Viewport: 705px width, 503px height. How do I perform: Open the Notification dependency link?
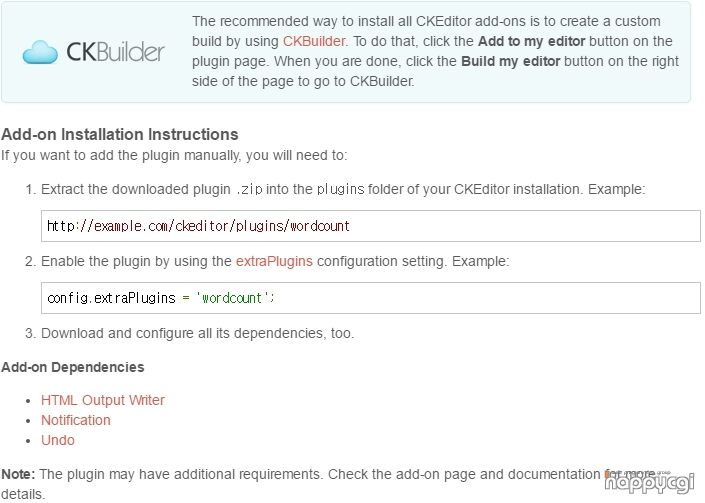pos(76,420)
